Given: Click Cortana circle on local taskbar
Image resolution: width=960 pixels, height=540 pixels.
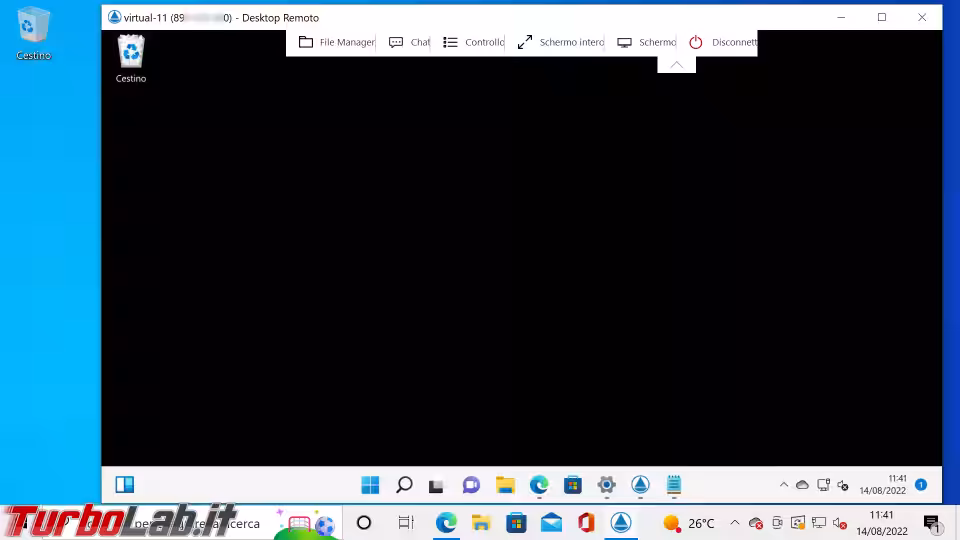Looking at the screenshot, I should click(364, 523).
